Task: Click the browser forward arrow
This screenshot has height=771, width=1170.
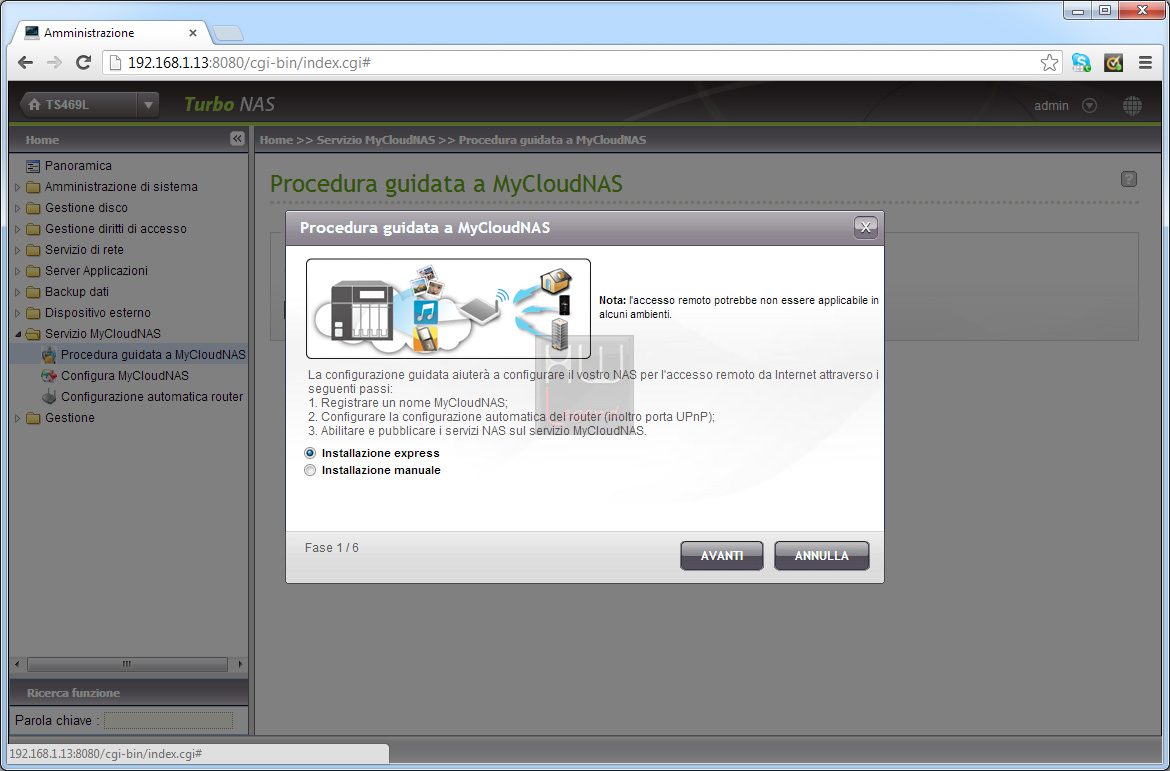Action: click(54, 63)
